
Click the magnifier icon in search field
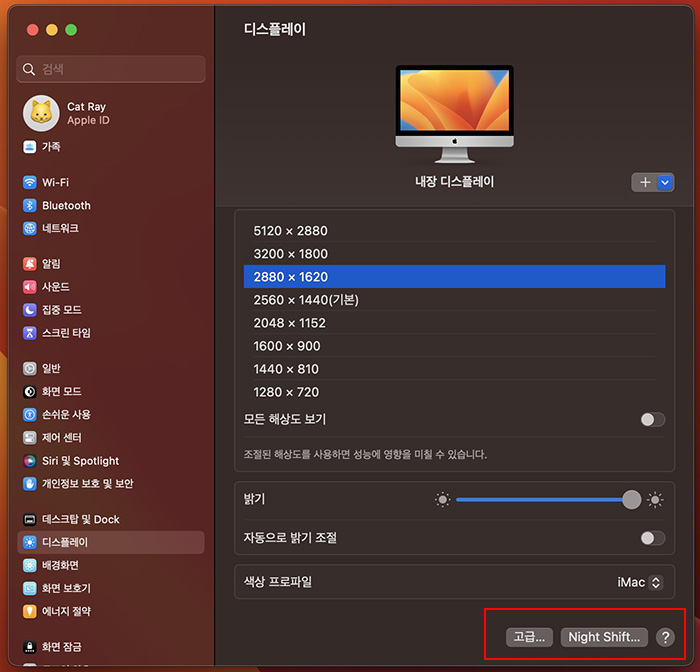click(29, 69)
